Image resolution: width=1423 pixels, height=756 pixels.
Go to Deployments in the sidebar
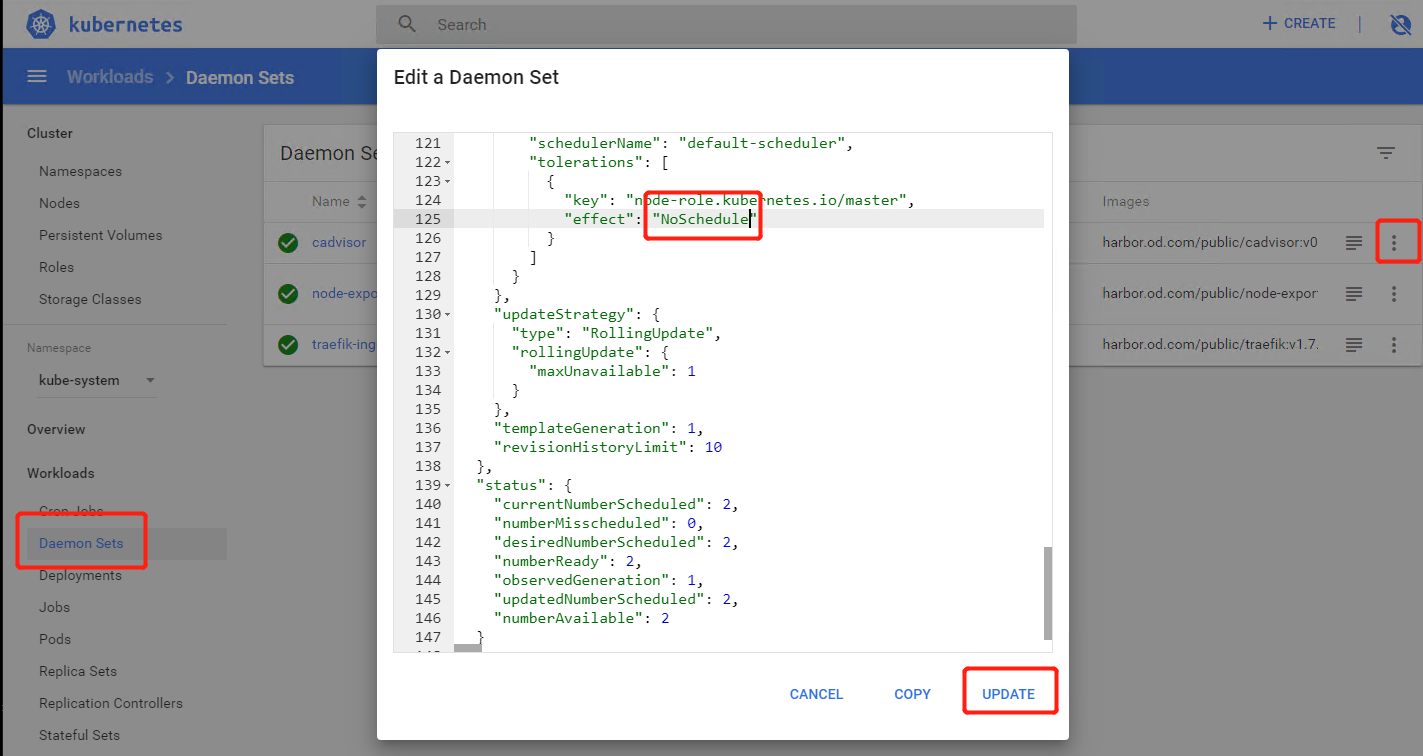(80, 576)
